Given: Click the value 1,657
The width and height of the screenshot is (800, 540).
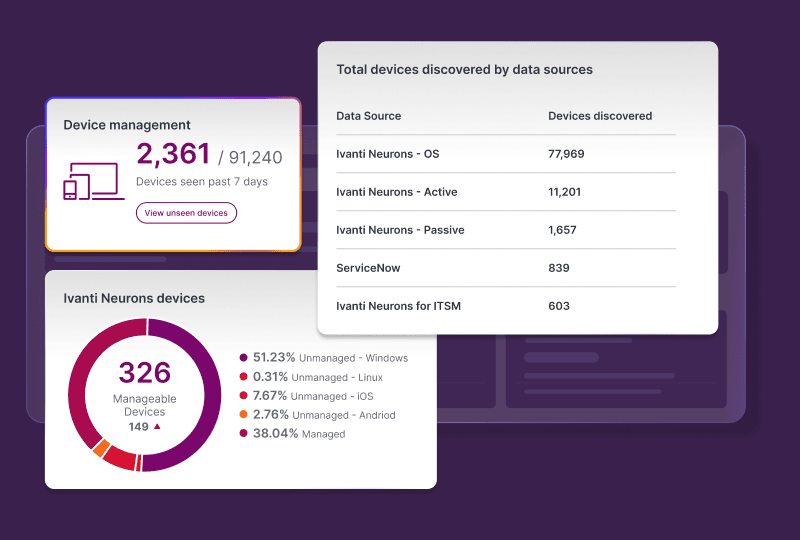Looking at the screenshot, I should (562, 230).
